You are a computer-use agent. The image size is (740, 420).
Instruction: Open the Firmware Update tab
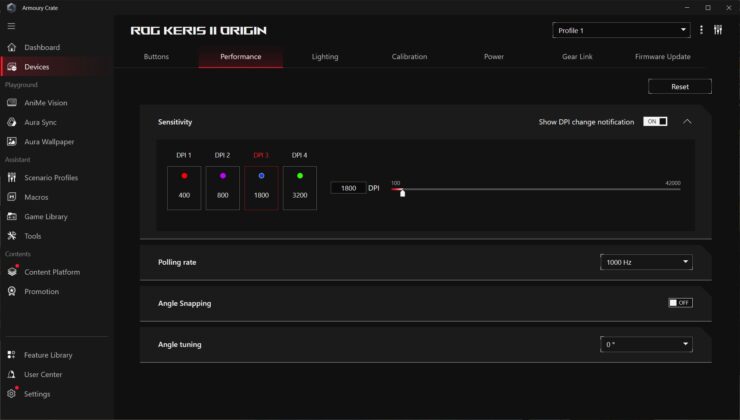[663, 57]
